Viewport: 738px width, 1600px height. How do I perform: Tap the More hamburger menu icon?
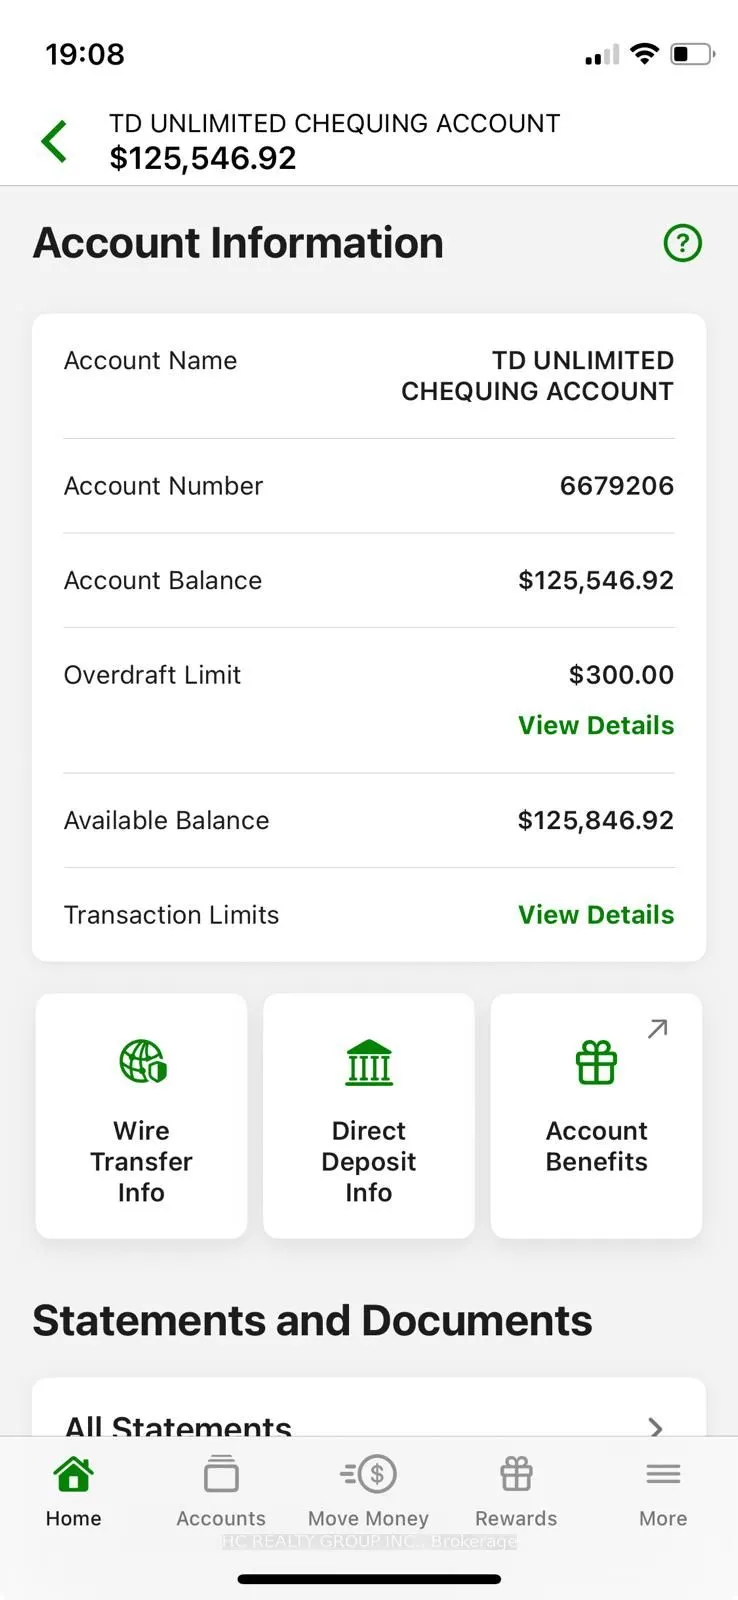click(x=663, y=1474)
